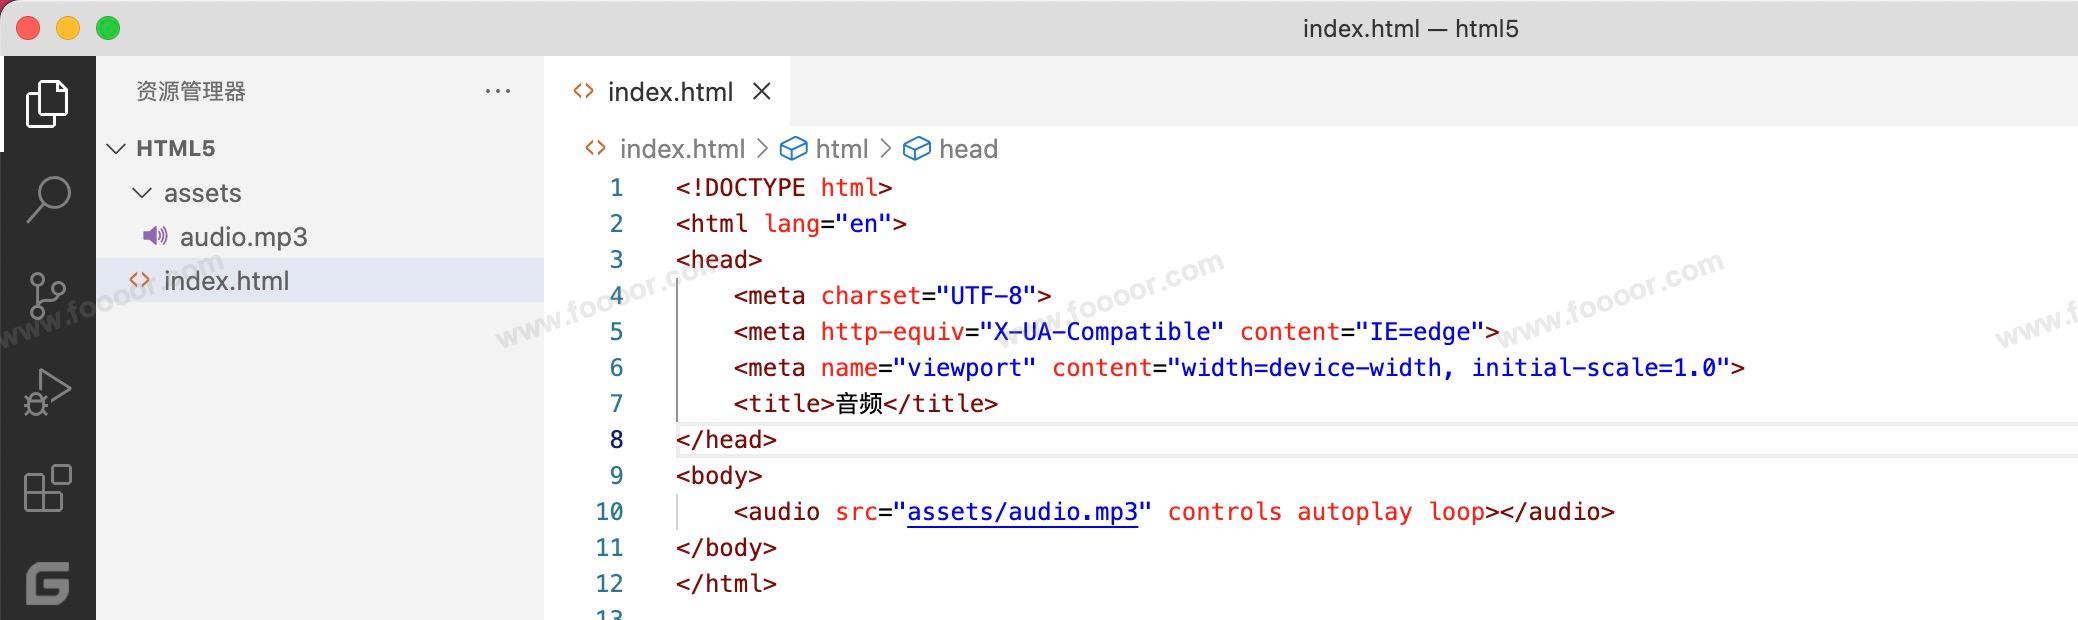Click the audio.mp3 speaker file icon
Viewport: 2078px width, 620px height.
(155, 236)
